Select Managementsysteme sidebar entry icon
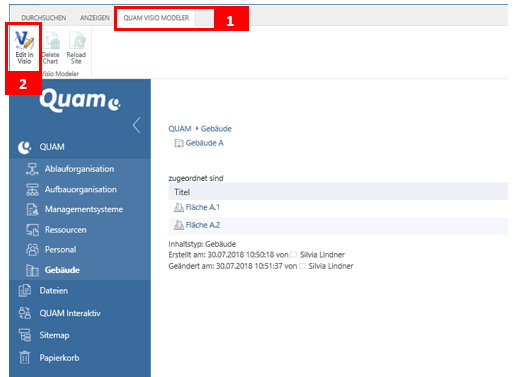 click(32, 210)
